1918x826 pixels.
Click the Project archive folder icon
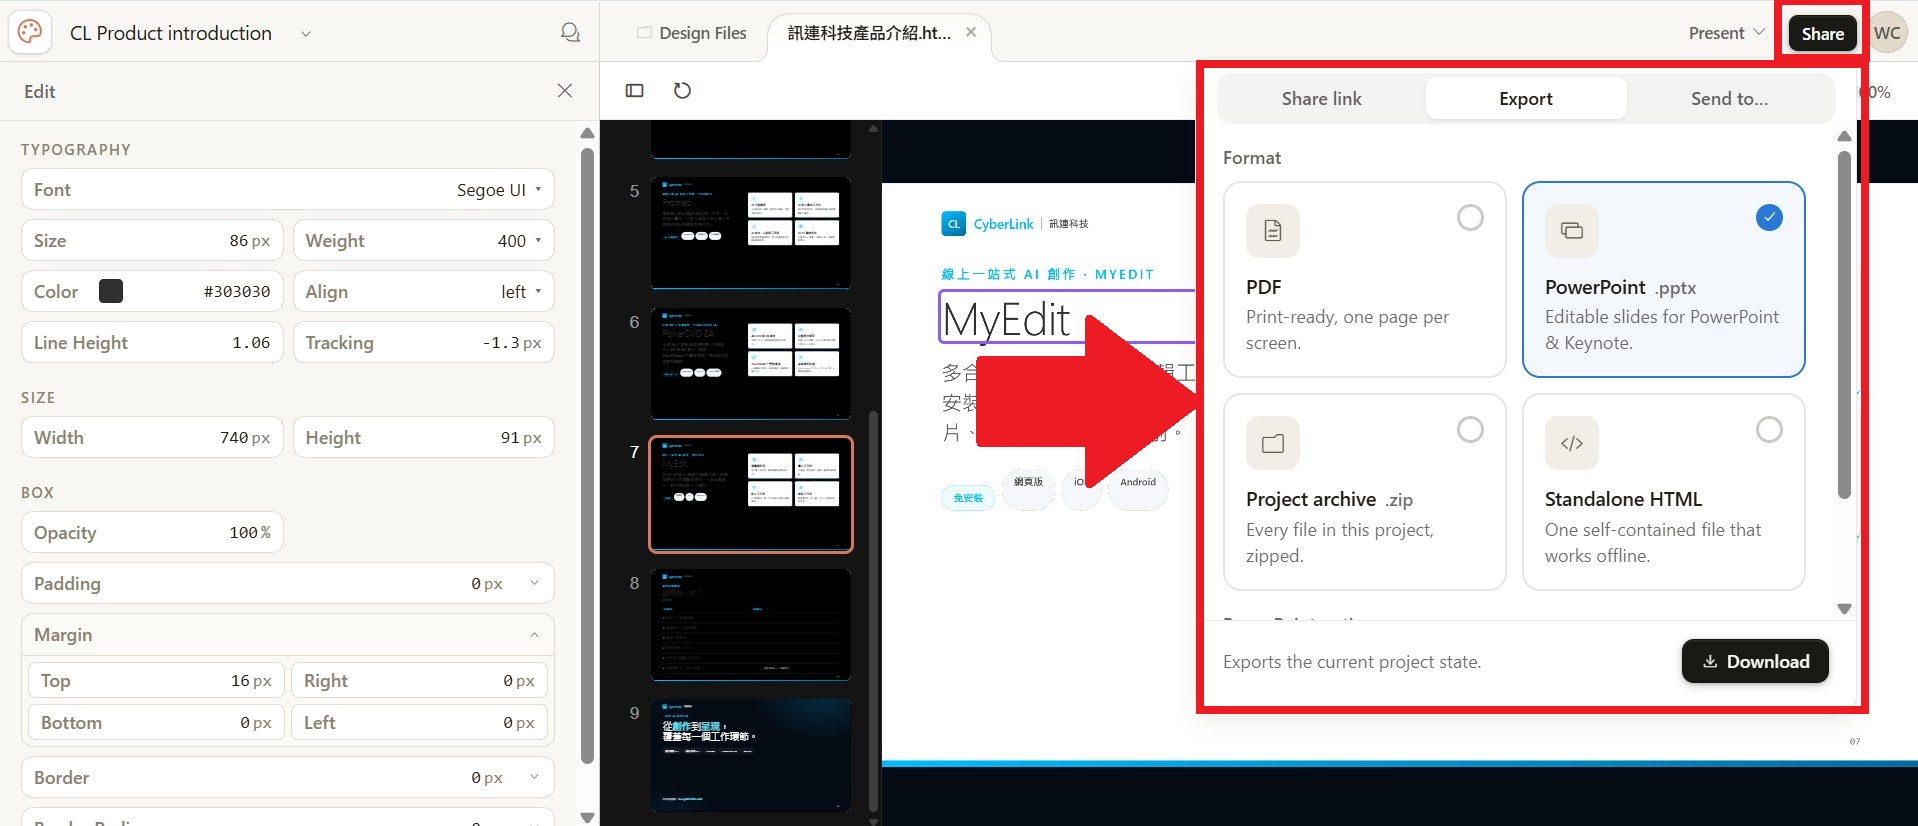click(x=1273, y=443)
